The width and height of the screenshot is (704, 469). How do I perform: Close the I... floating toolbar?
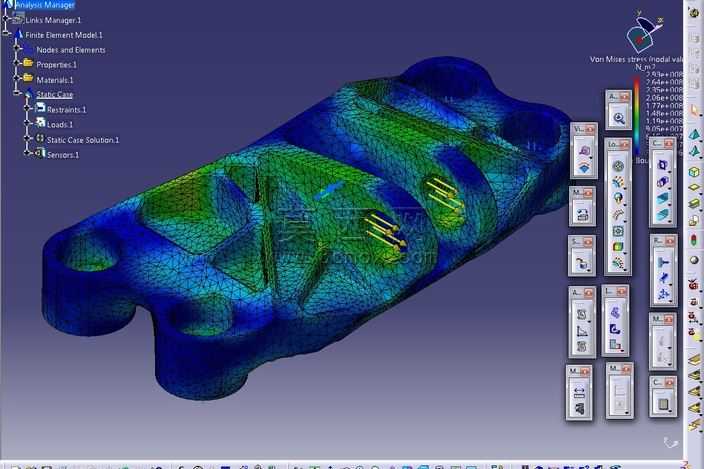point(622,291)
